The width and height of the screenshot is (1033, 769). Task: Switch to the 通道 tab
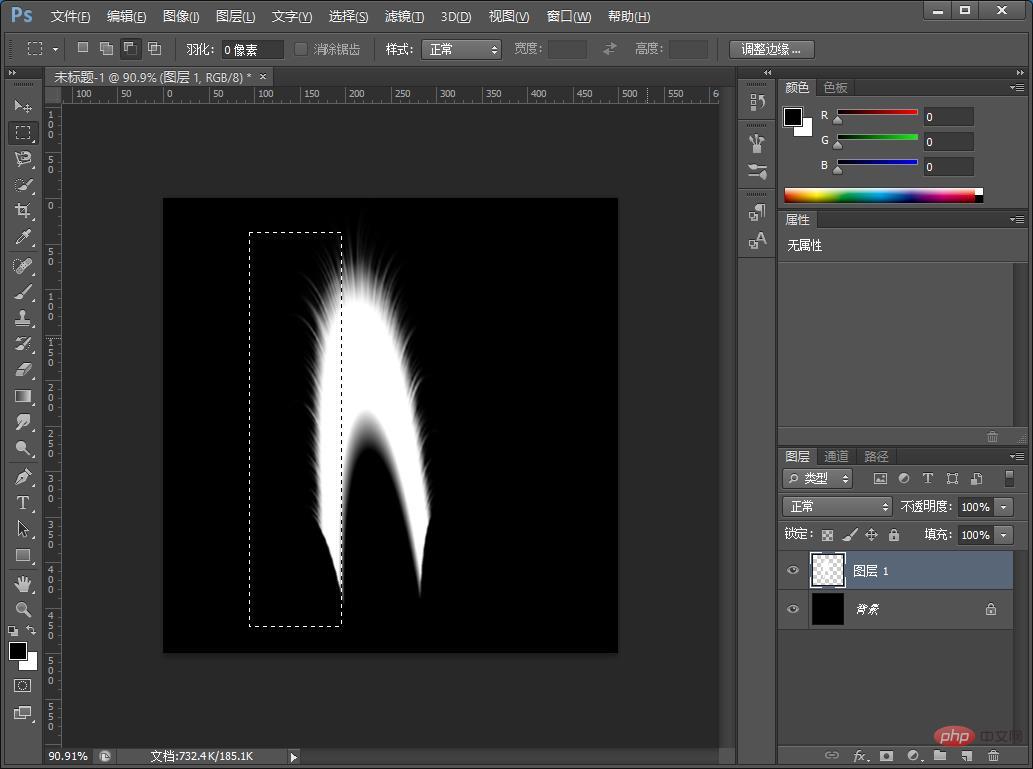(x=836, y=456)
